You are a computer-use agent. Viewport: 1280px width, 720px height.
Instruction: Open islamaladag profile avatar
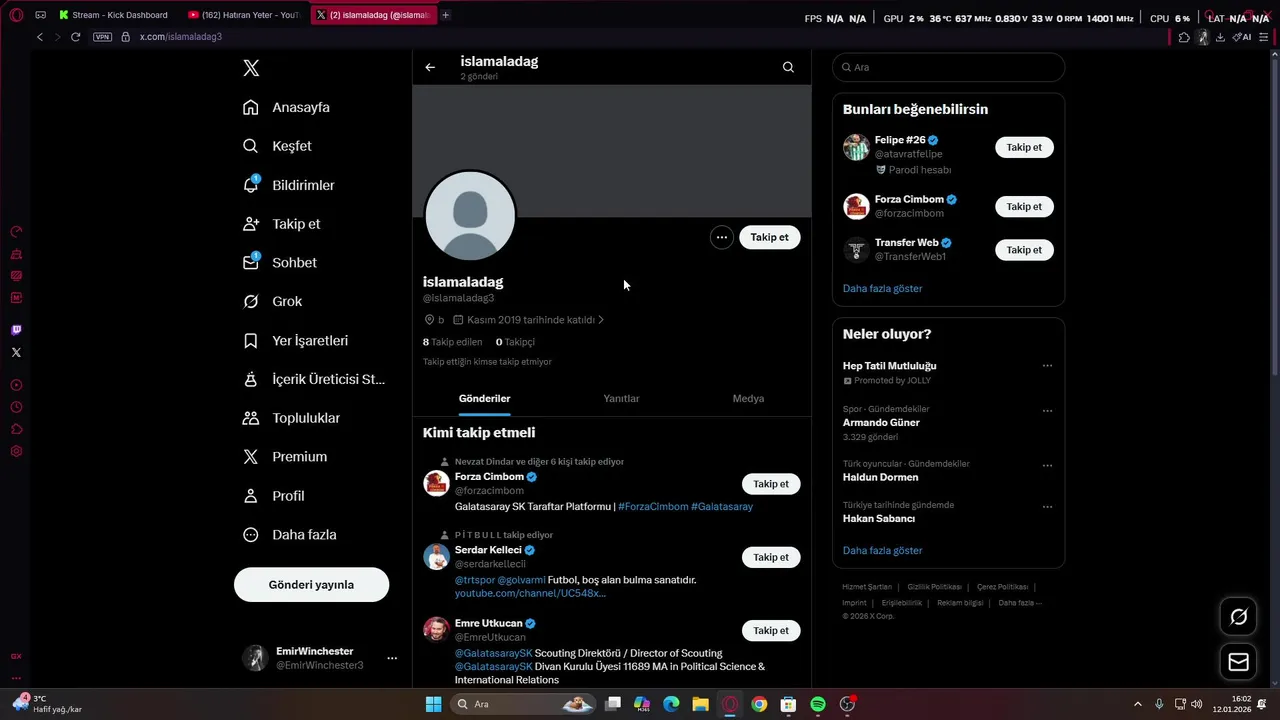pos(470,215)
